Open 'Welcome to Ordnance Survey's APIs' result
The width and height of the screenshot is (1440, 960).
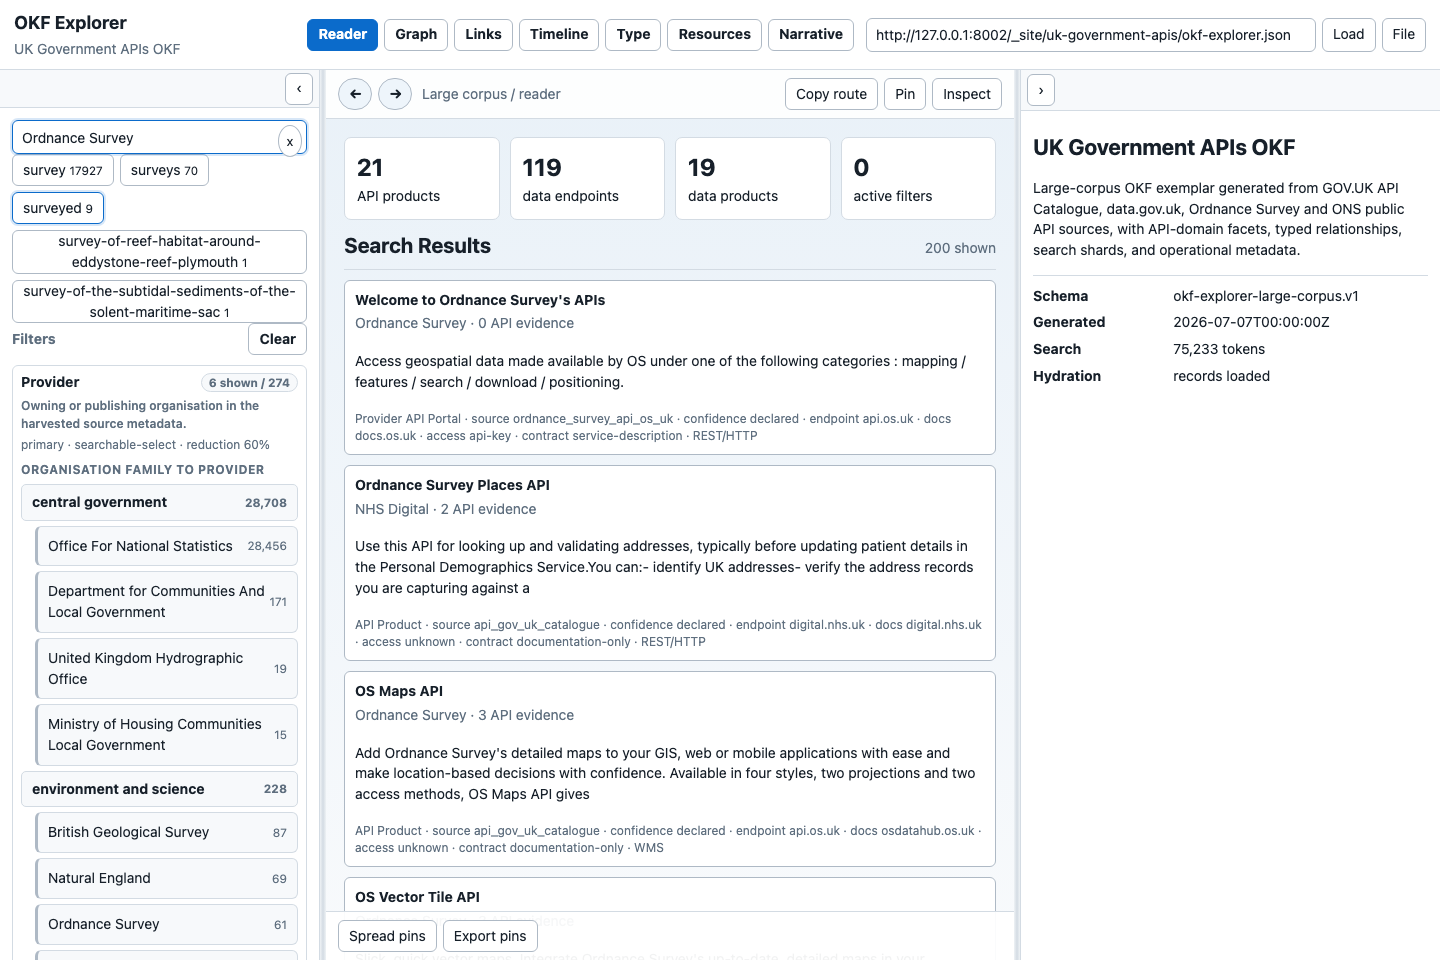(670, 368)
